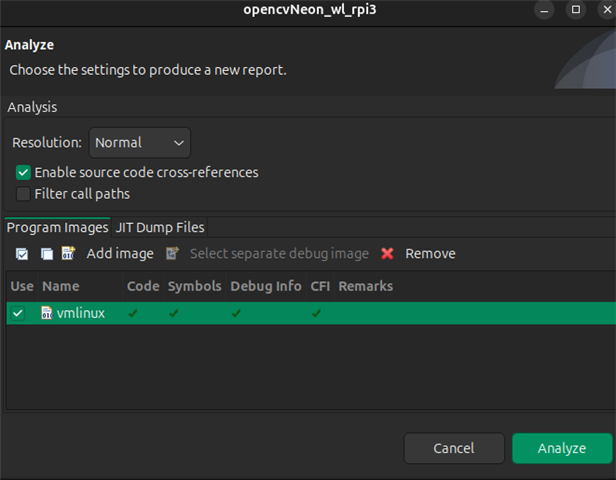Viewport: 616px width, 480px height.
Task: Disable source code cross-references checkbox
Action: [24, 172]
